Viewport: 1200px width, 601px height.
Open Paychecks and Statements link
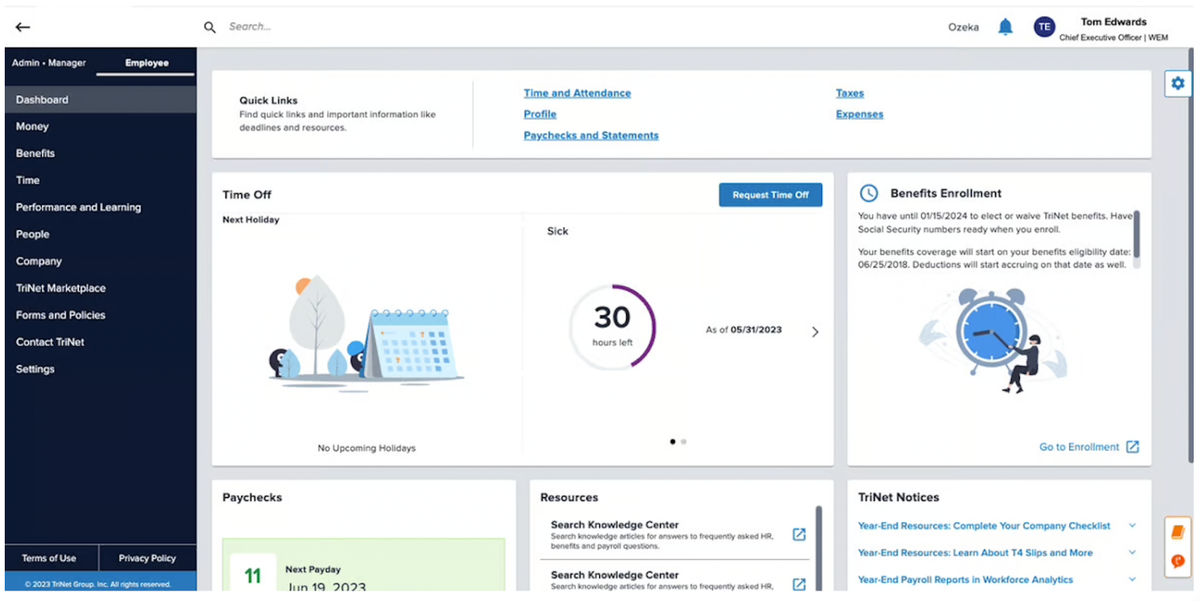click(591, 135)
